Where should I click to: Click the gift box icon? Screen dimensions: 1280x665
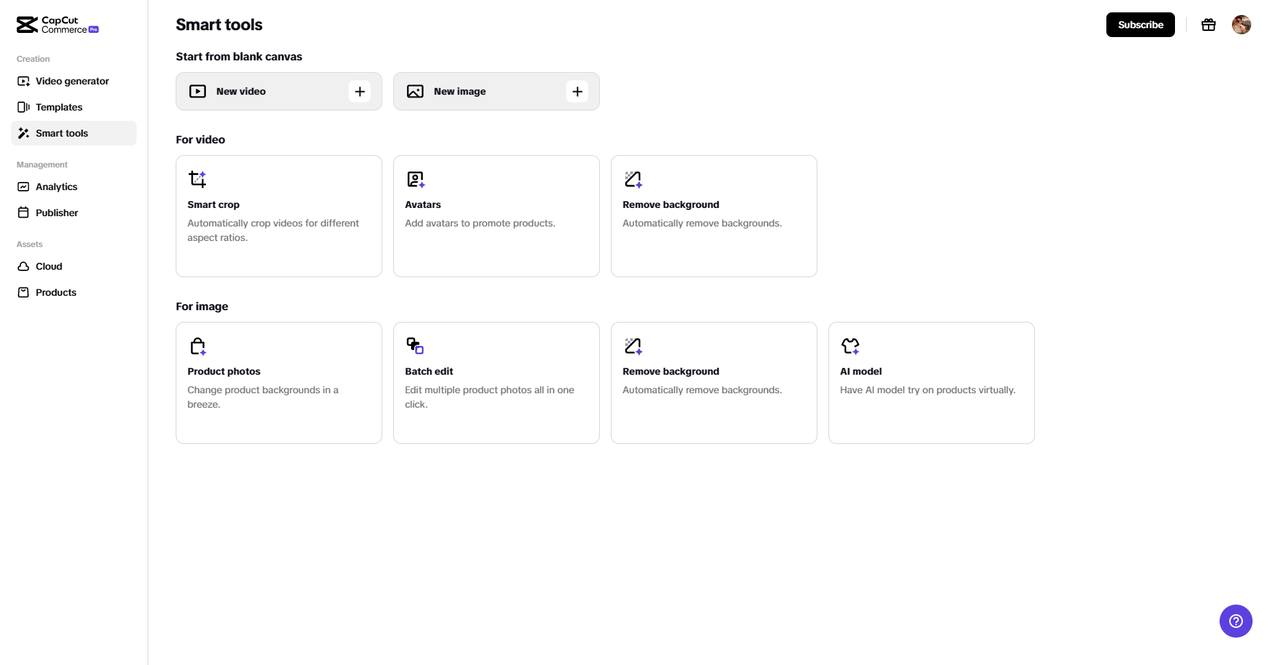1208,25
